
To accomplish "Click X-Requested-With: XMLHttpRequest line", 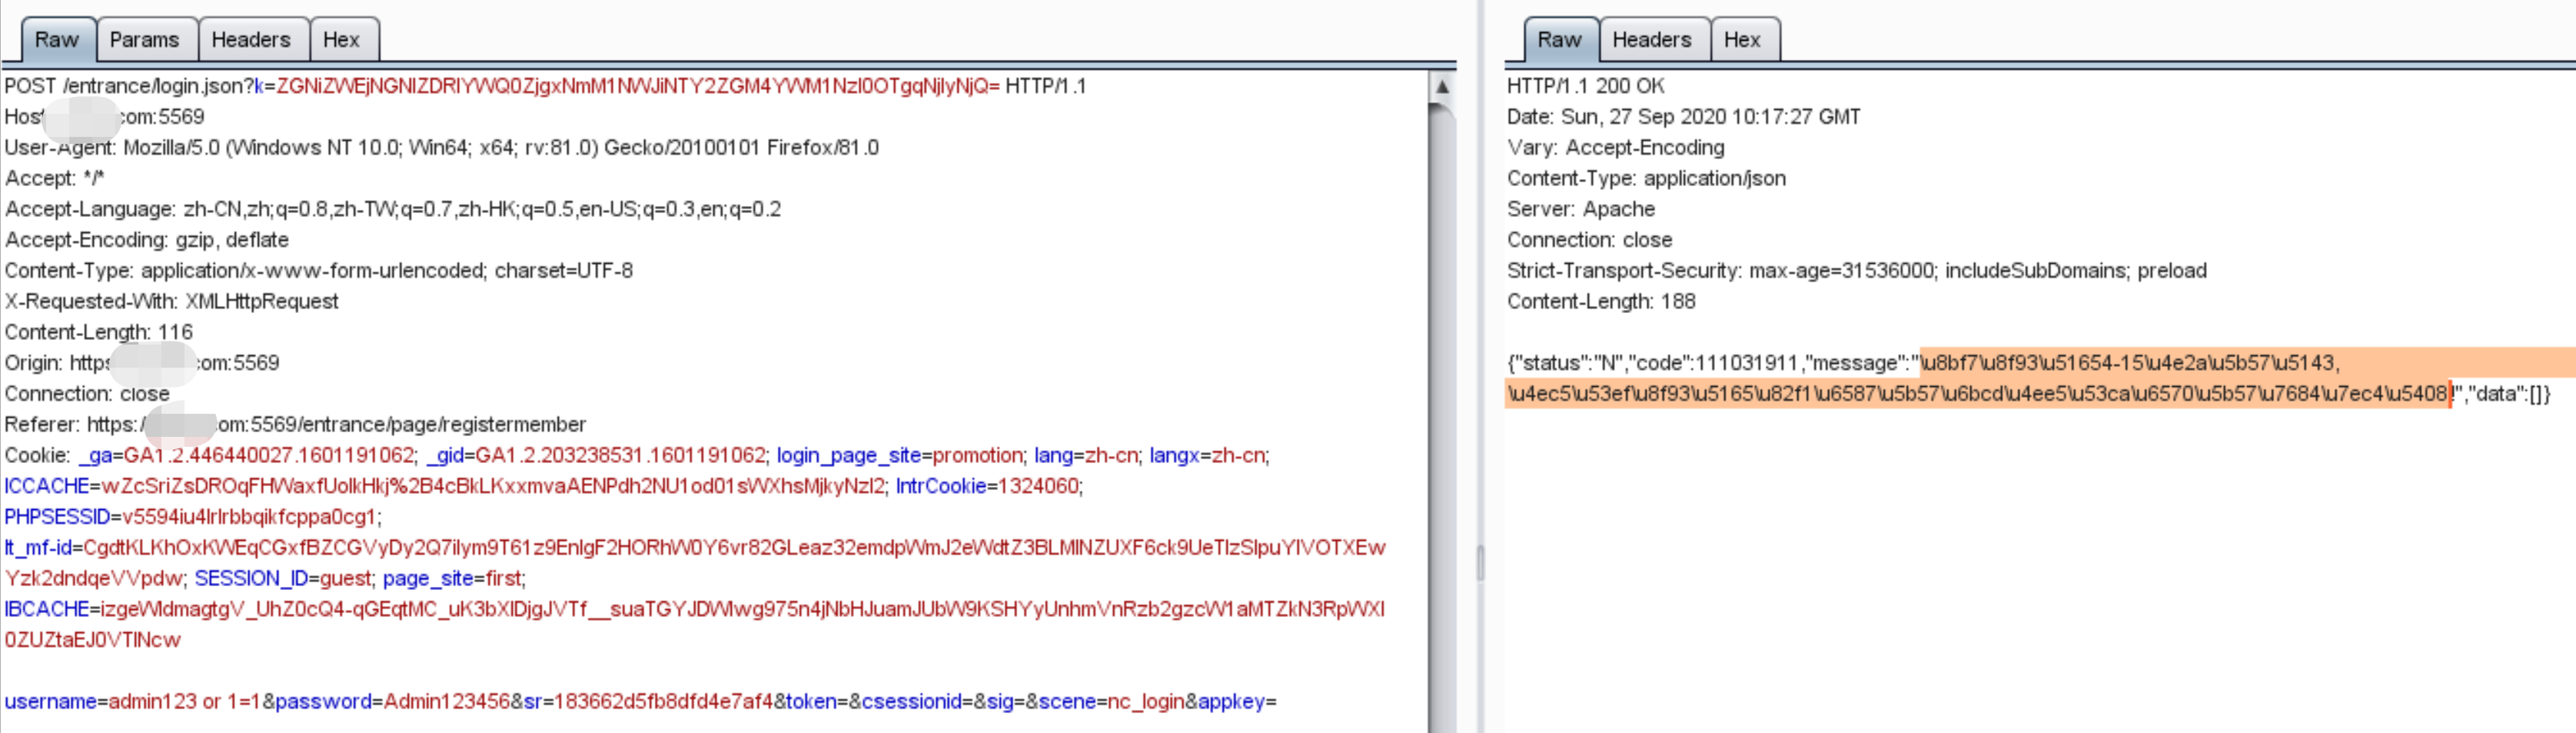I will click(x=172, y=302).
